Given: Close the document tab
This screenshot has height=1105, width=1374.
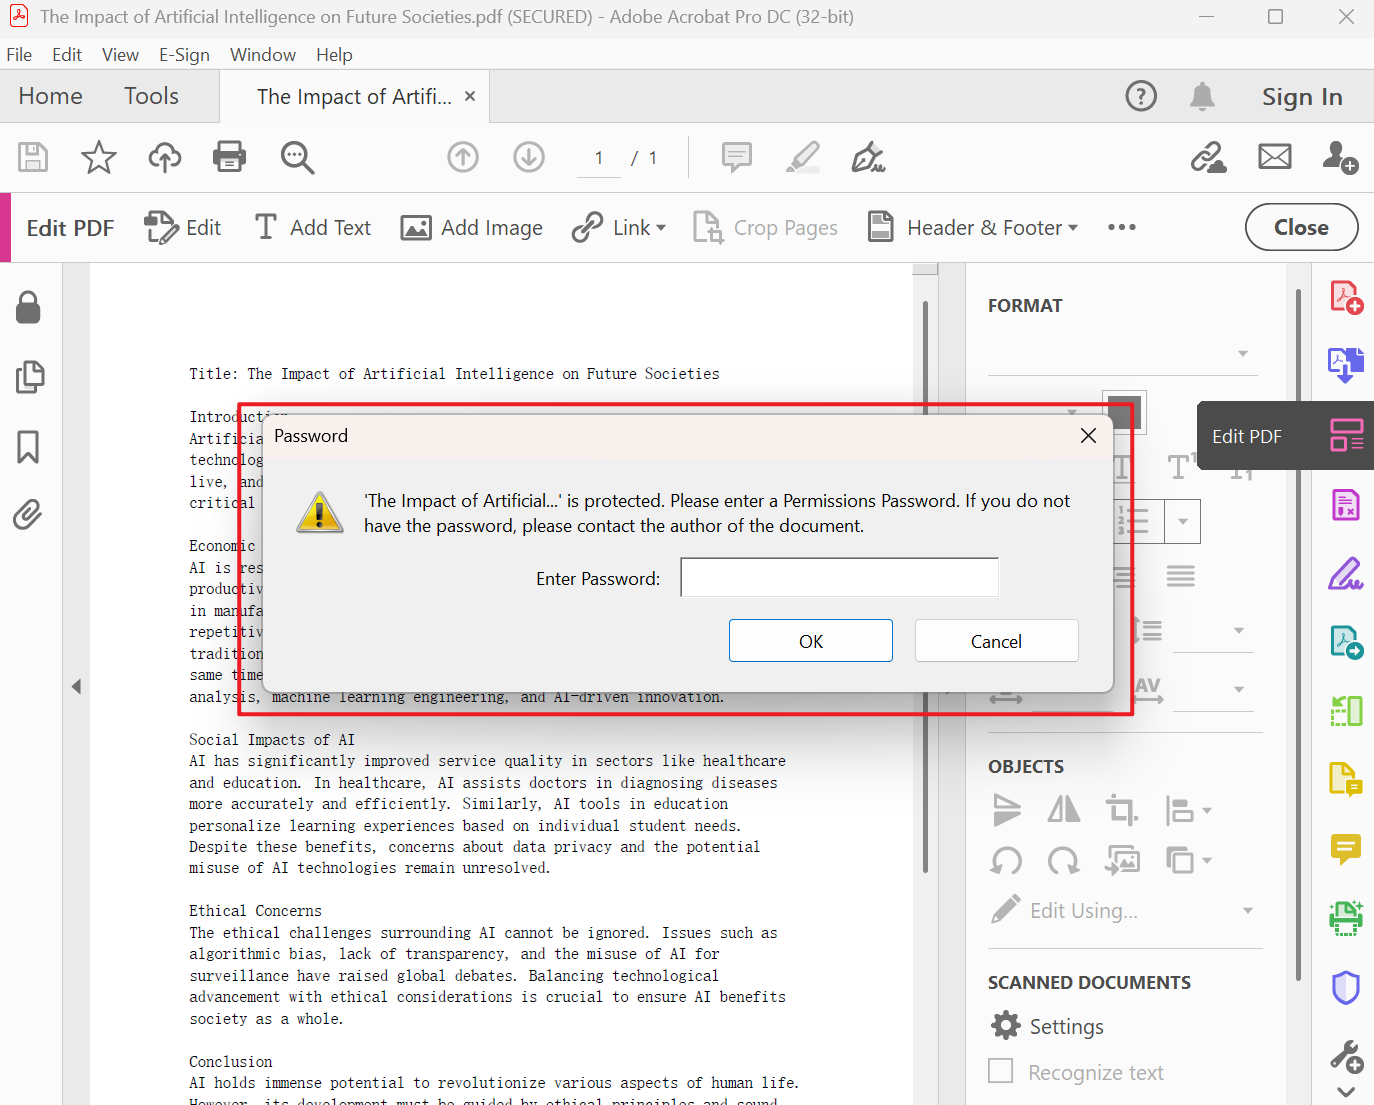Looking at the screenshot, I should tap(470, 96).
